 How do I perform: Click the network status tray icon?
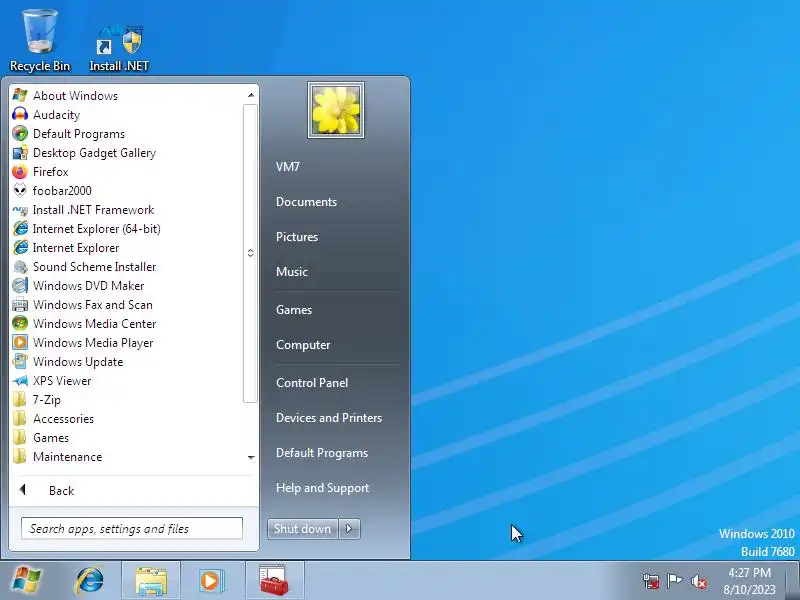pyautogui.click(x=651, y=581)
